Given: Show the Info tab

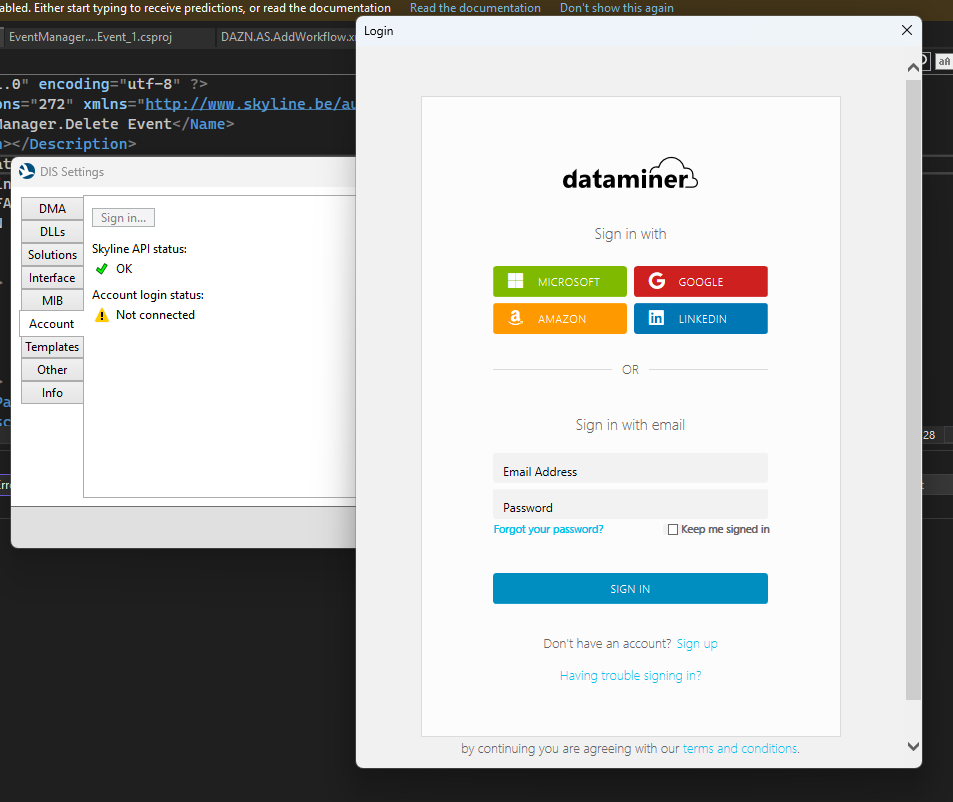Looking at the screenshot, I should click(52, 393).
